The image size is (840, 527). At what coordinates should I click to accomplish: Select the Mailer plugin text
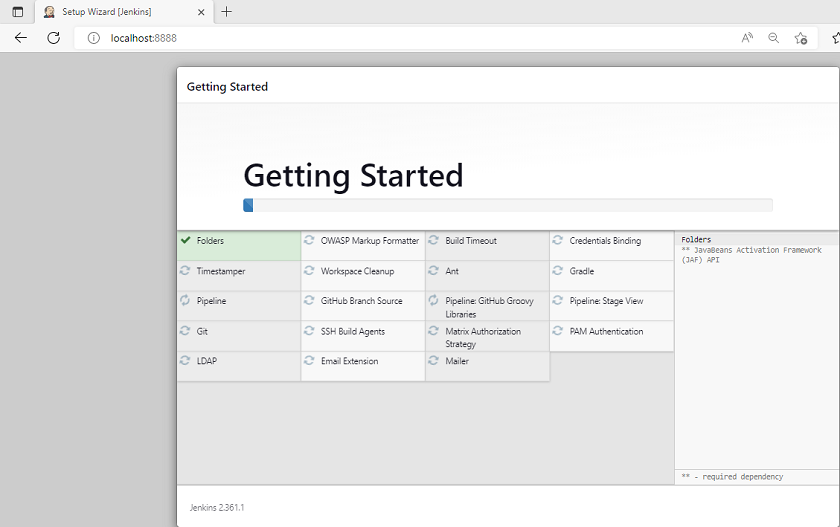point(457,360)
